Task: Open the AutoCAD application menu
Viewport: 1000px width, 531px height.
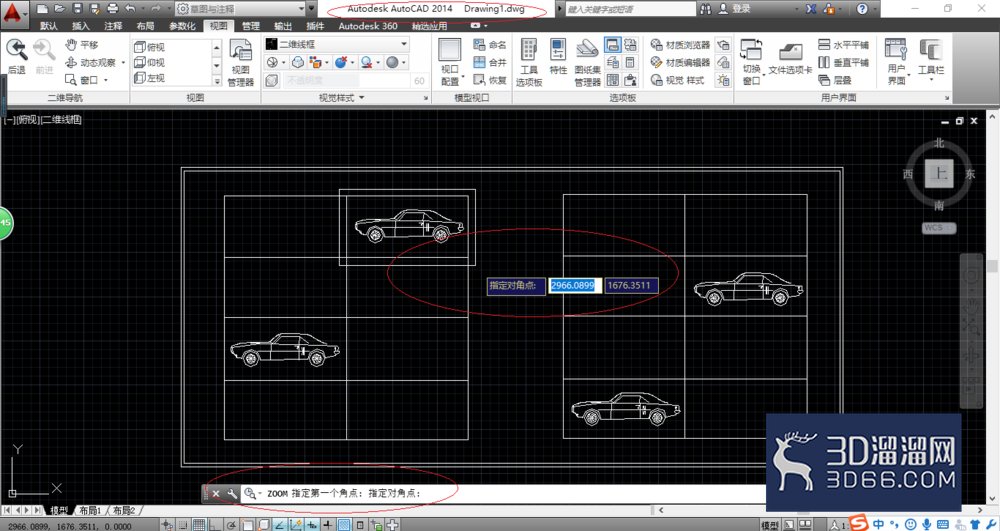Action: [x=14, y=14]
